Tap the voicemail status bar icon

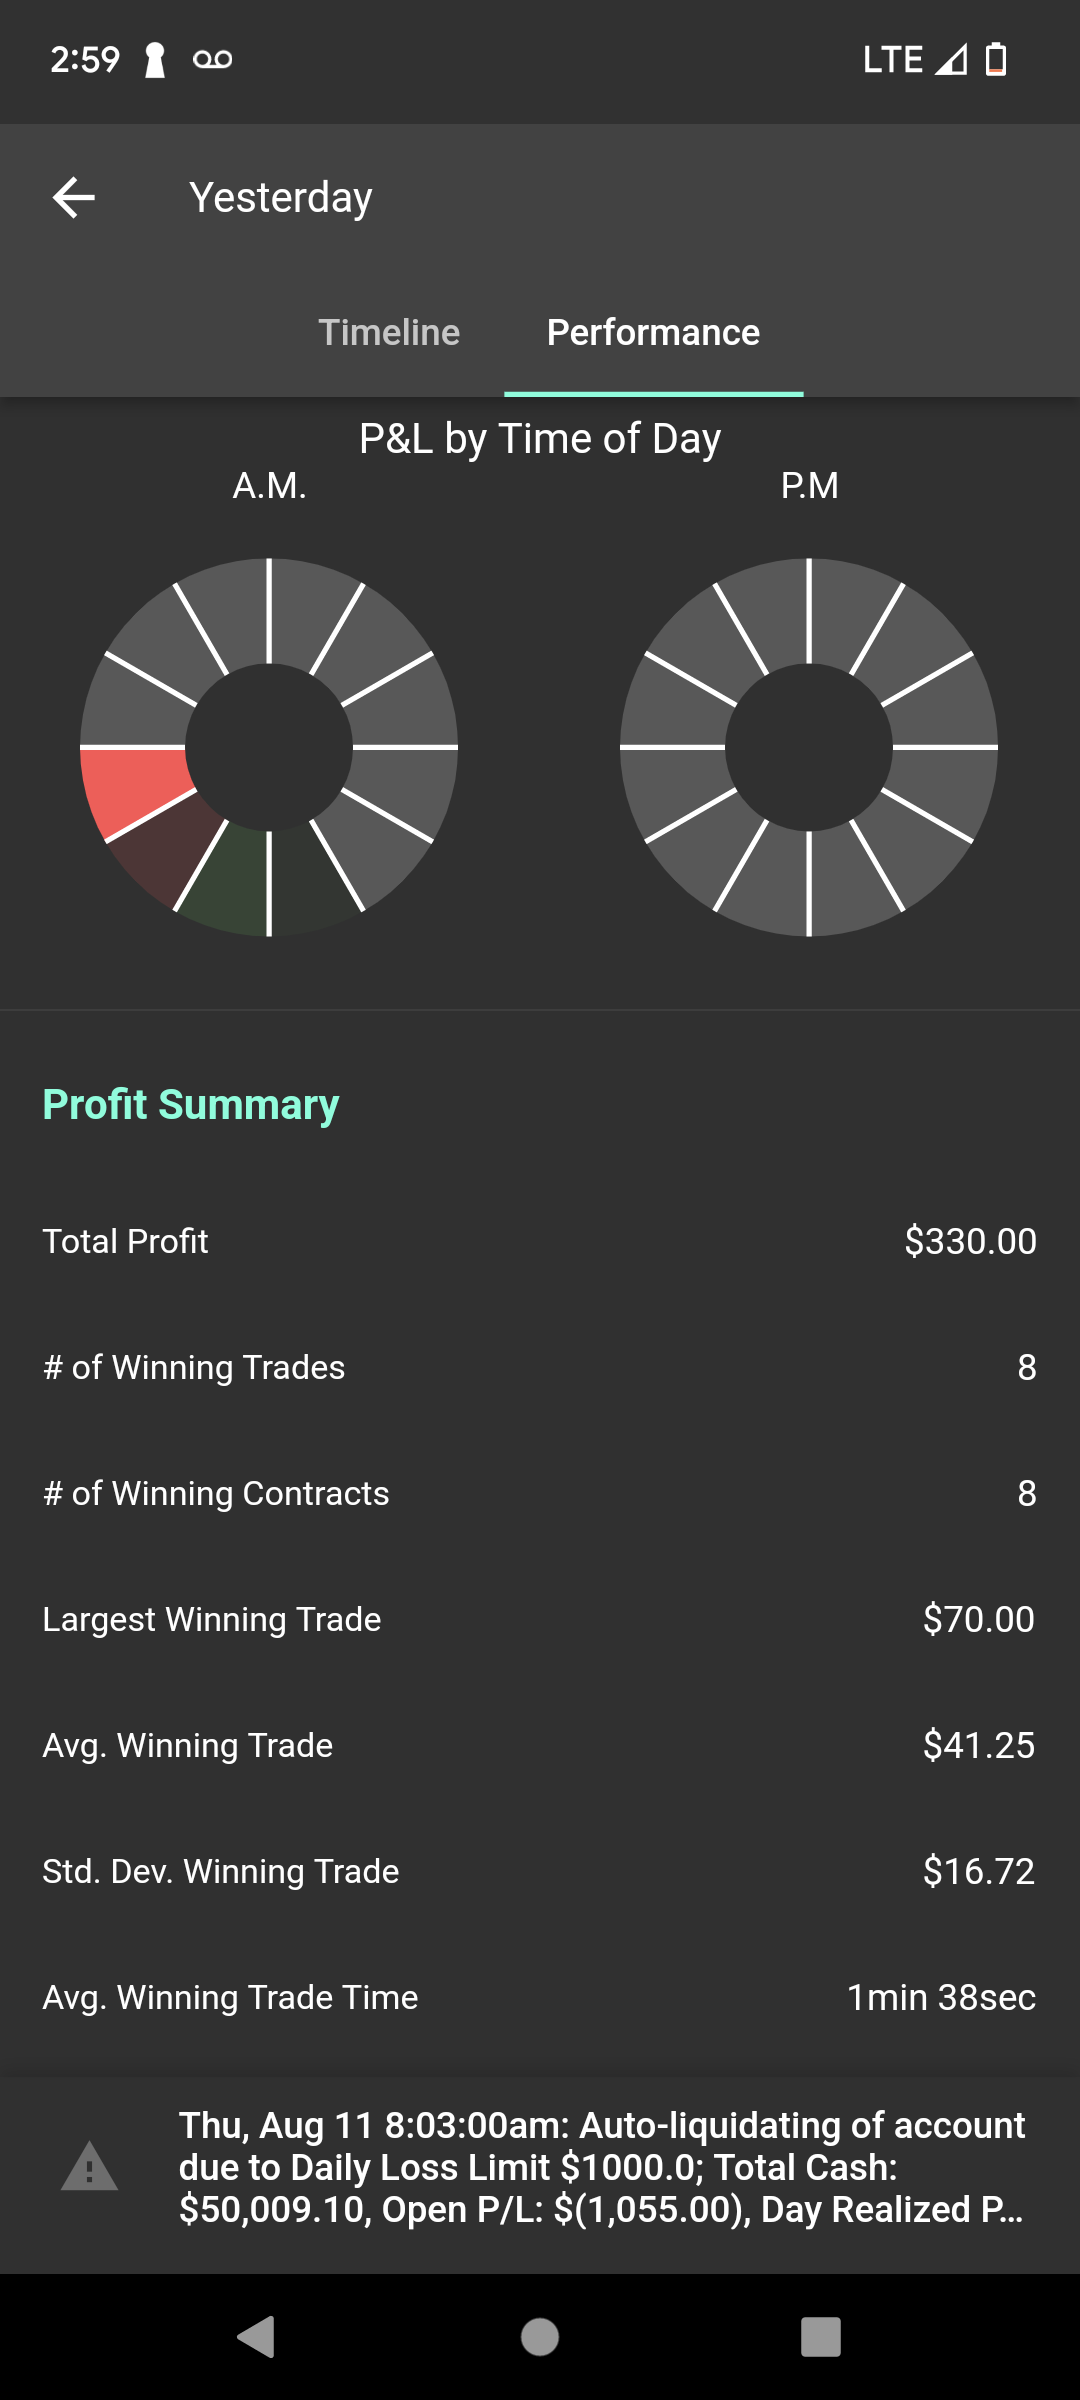212,60
